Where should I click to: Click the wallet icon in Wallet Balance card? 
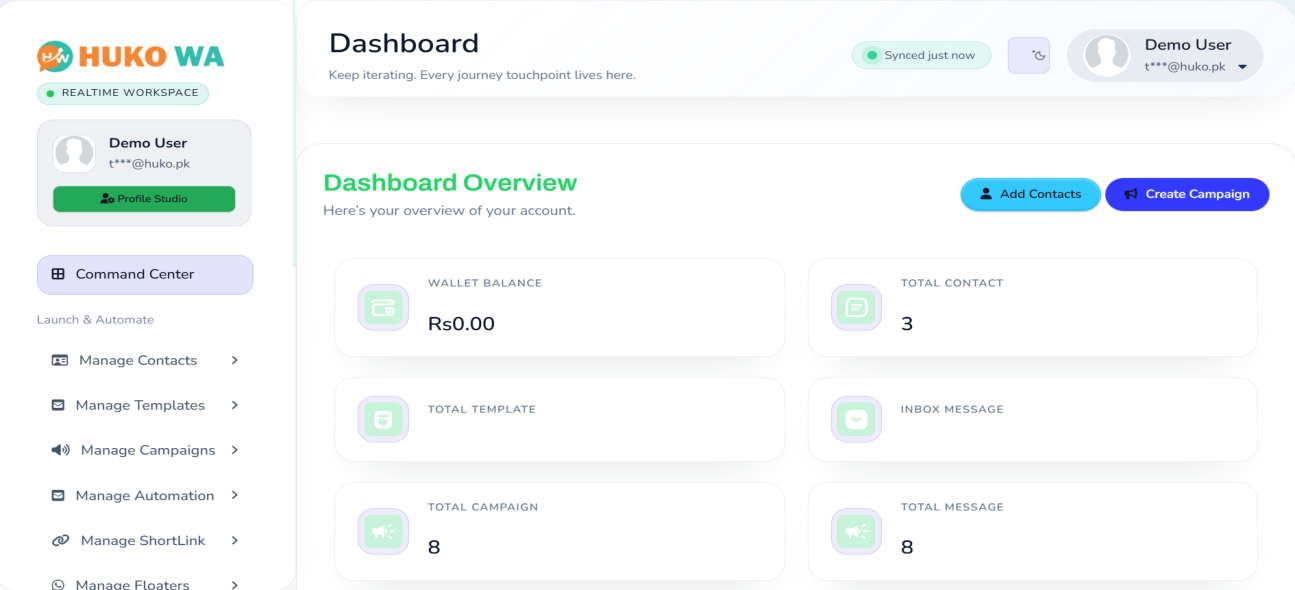383,308
